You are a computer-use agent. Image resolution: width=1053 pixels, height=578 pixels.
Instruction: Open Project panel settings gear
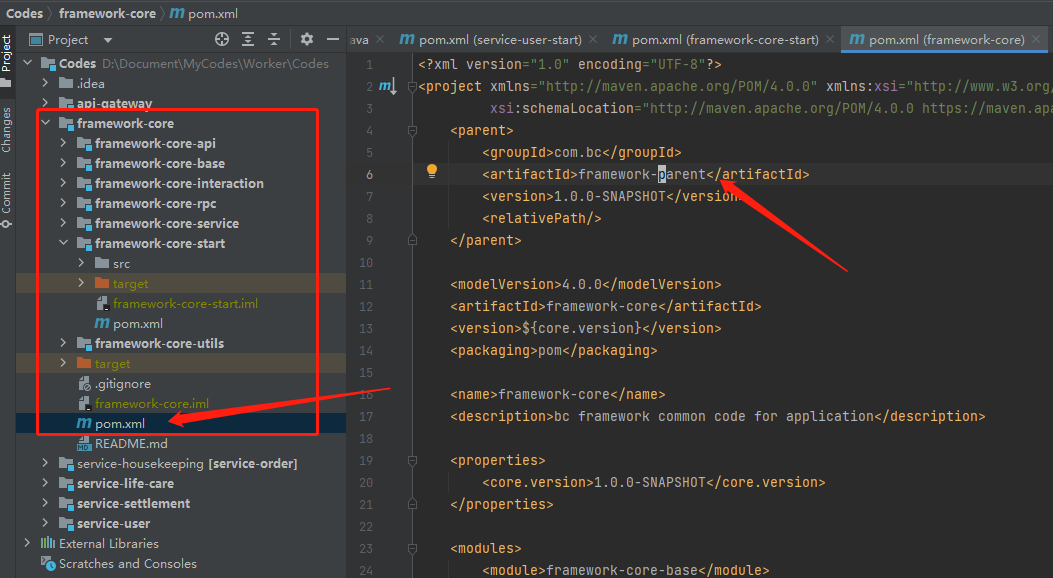(x=307, y=40)
